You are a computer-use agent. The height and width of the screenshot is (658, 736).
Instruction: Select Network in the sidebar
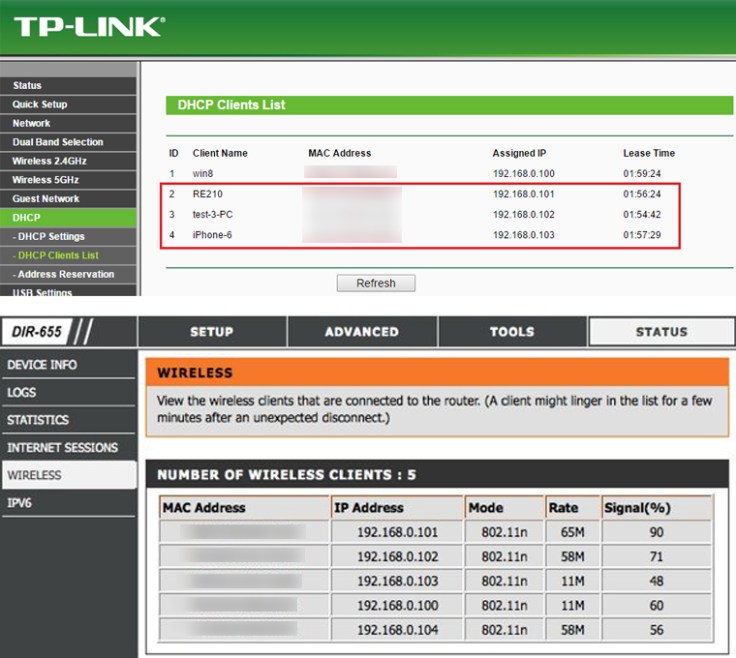pyautogui.click(x=31, y=124)
